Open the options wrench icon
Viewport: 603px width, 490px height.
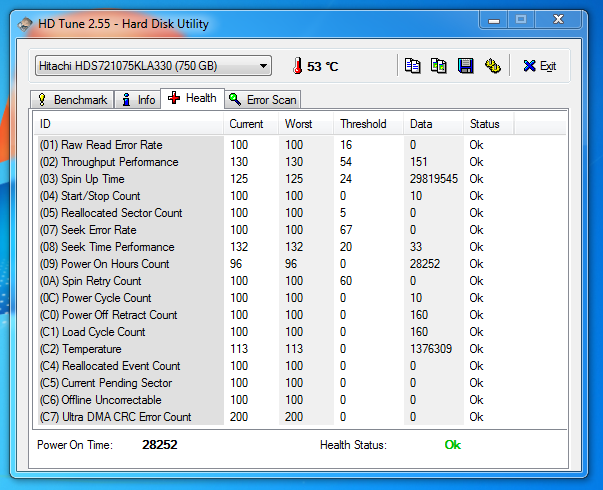point(492,66)
